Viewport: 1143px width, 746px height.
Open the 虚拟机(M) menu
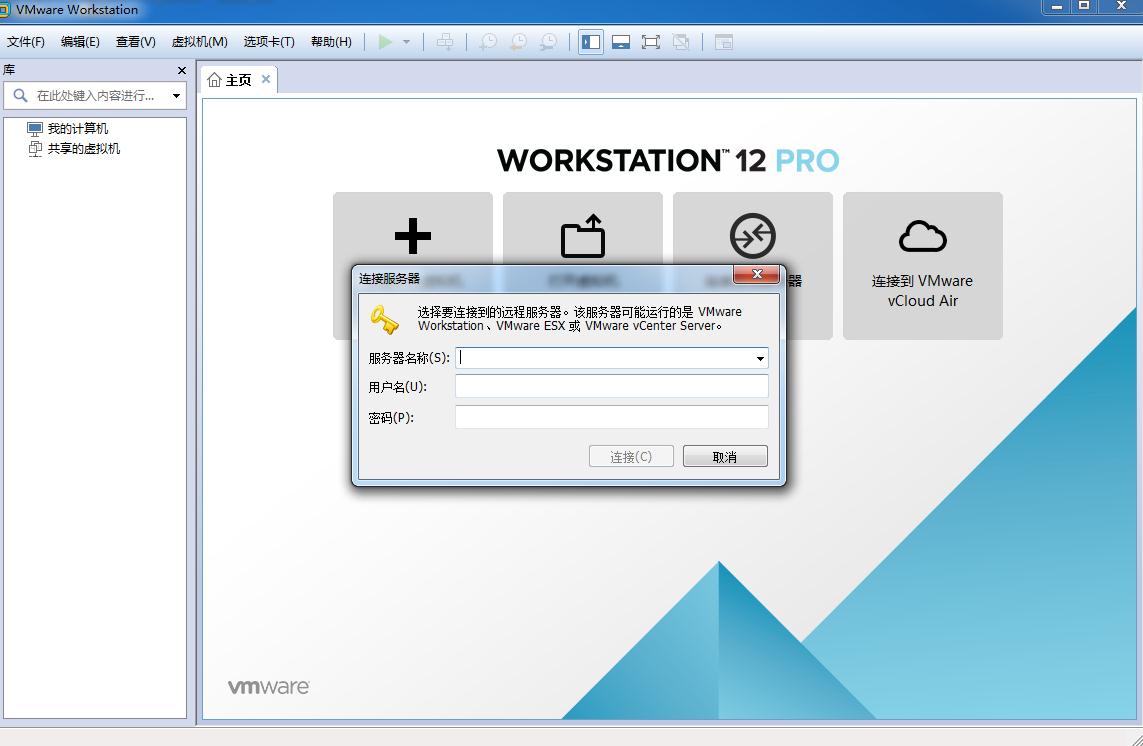(199, 42)
